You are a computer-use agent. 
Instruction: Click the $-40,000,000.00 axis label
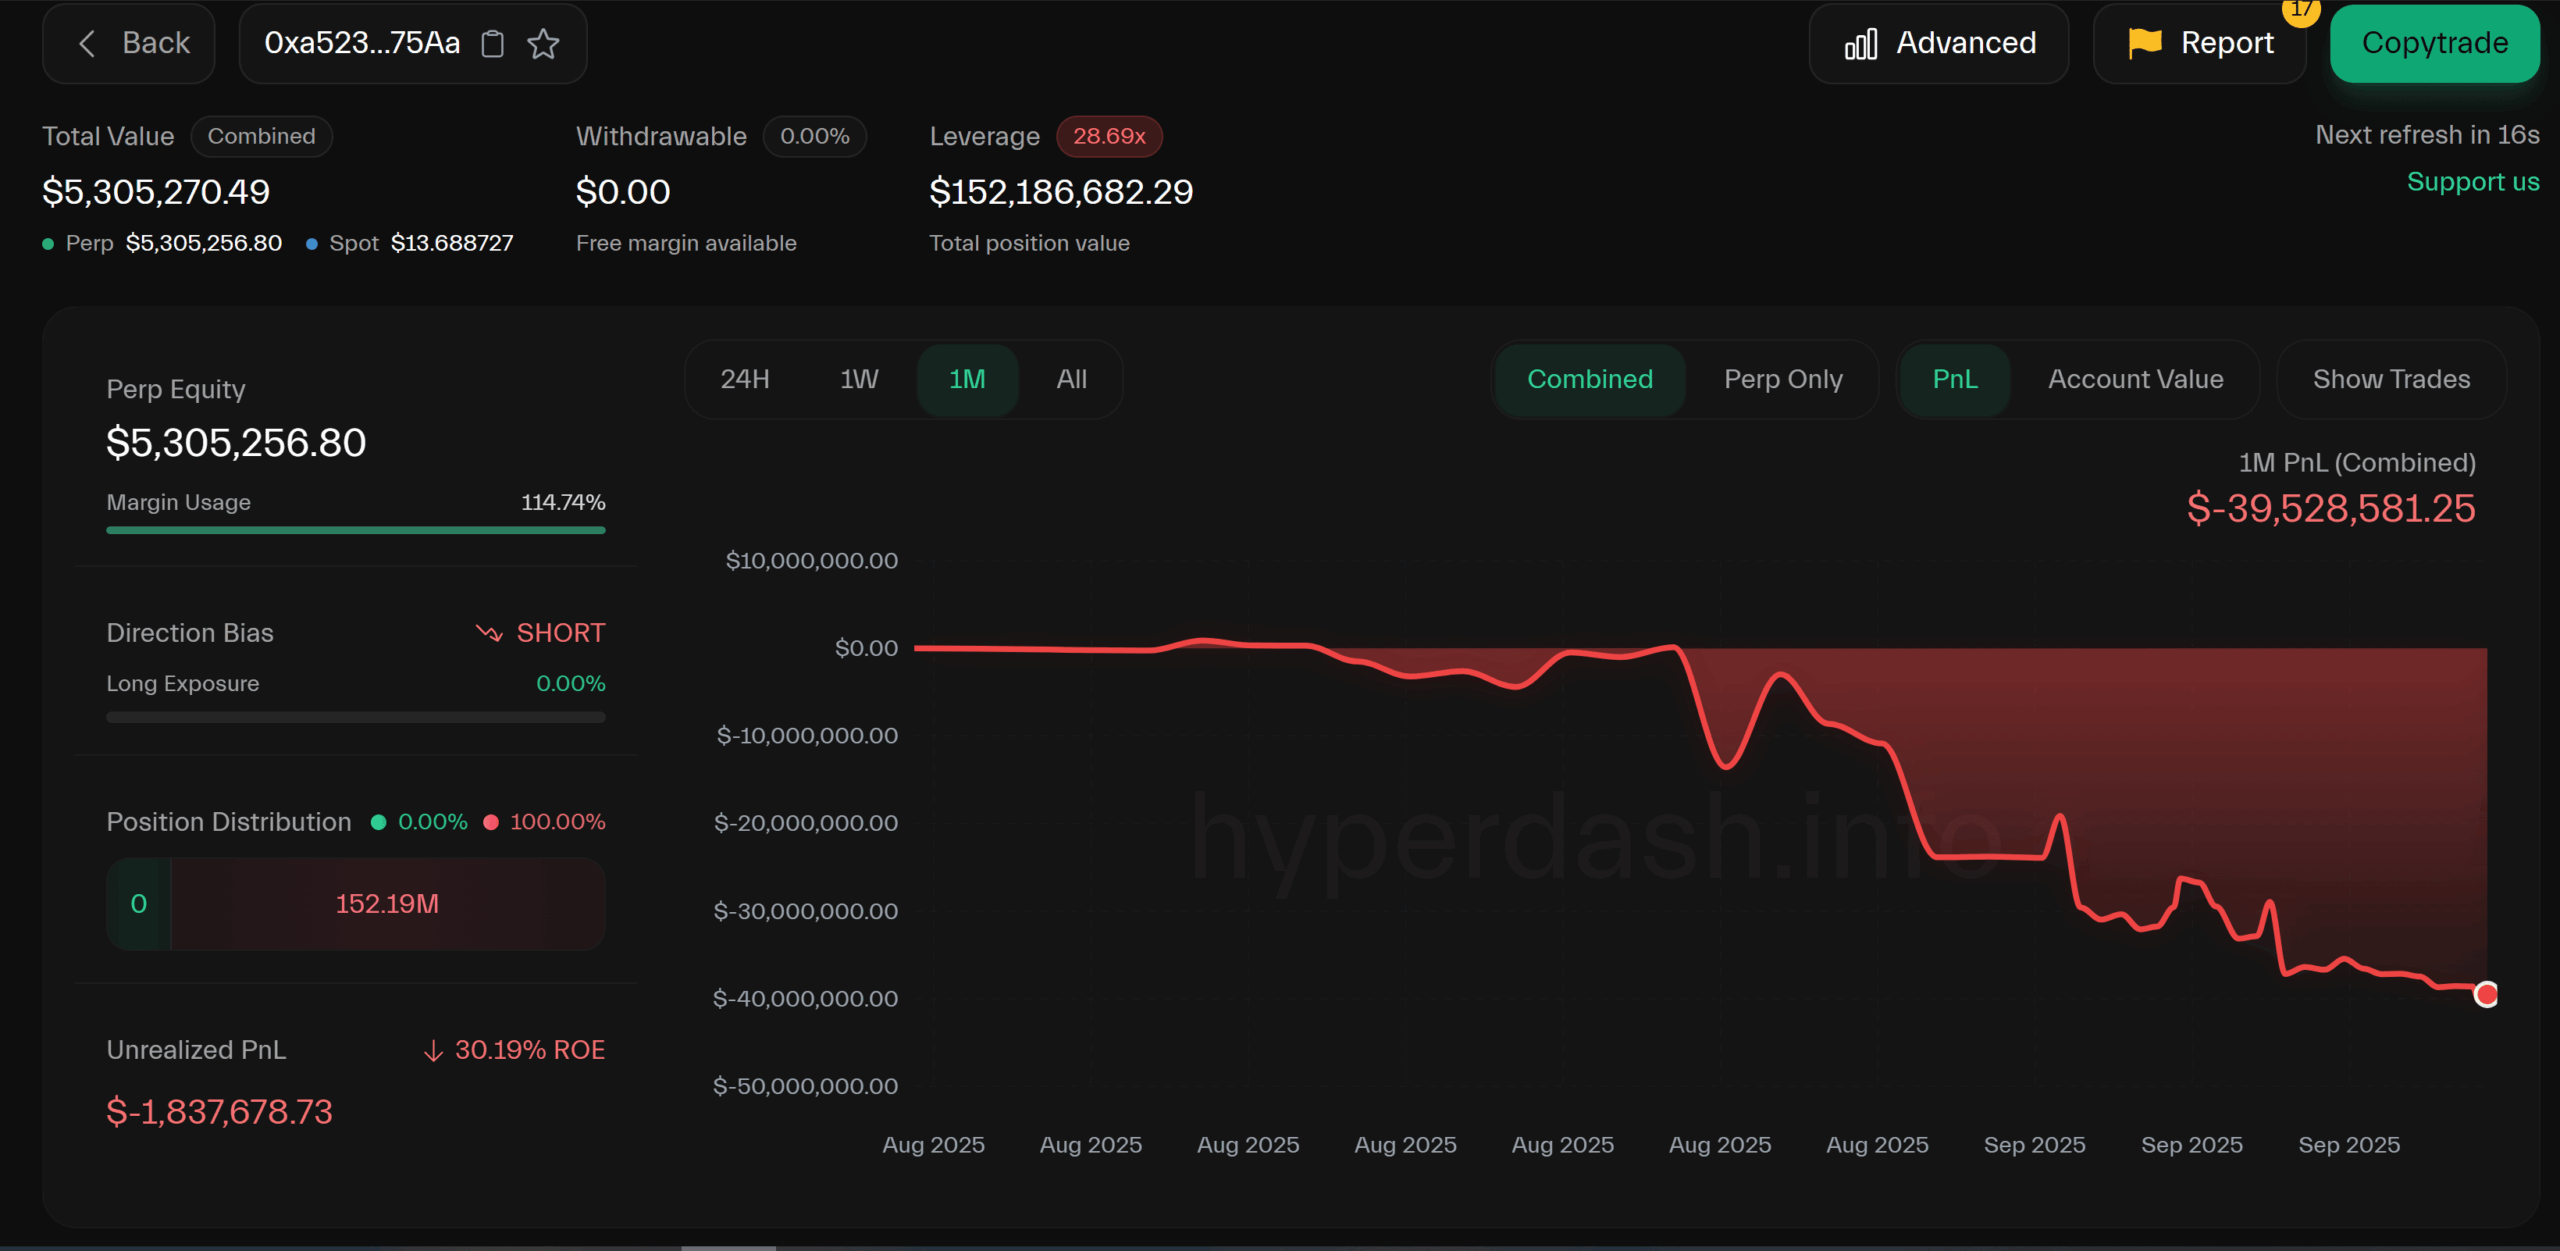[x=805, y=998]
